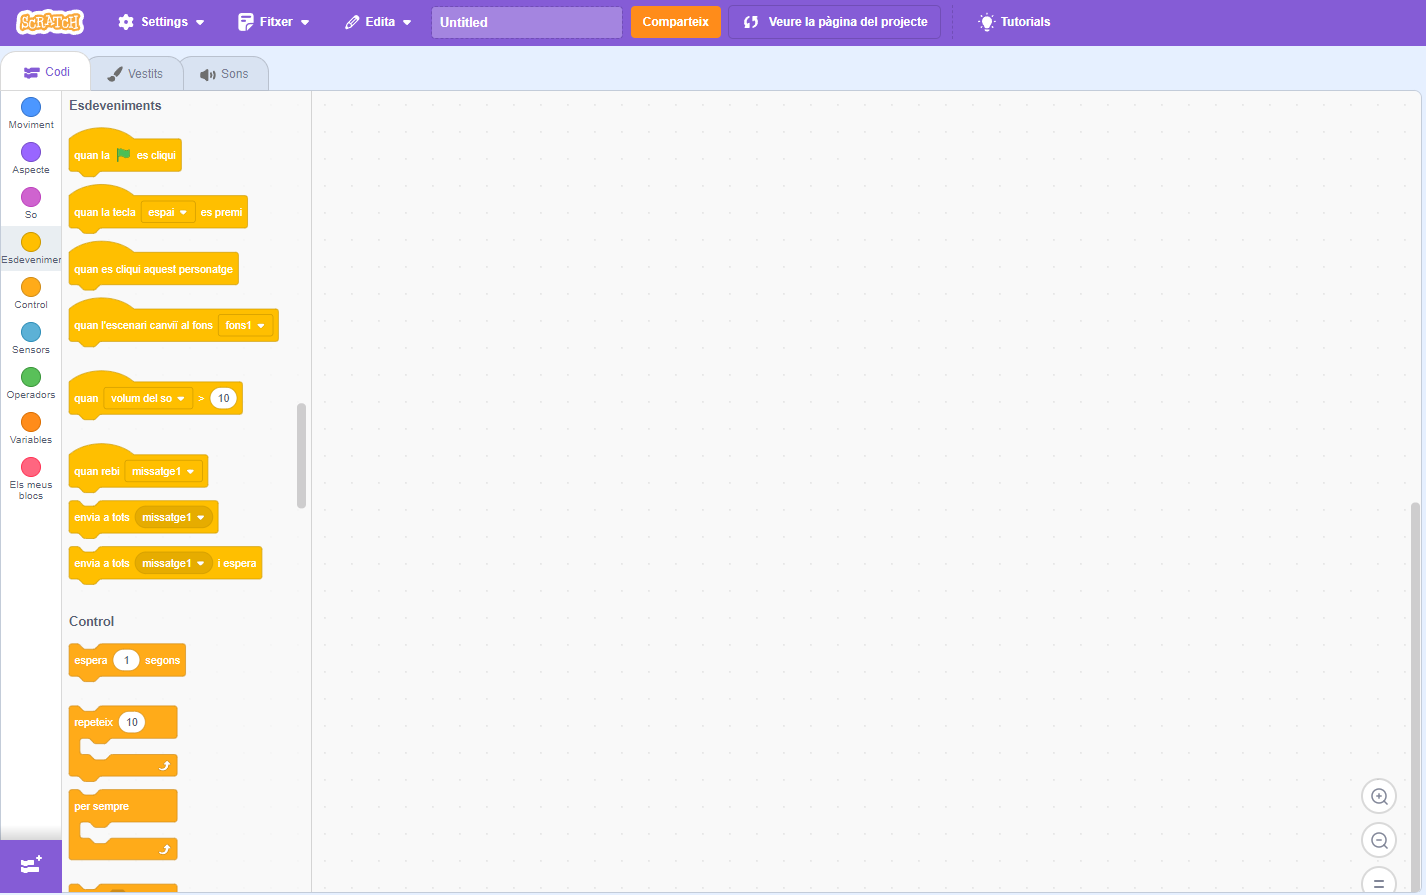Click the Scratch logo
This screenshot has height=895, width=1426.
click(50, 22)
